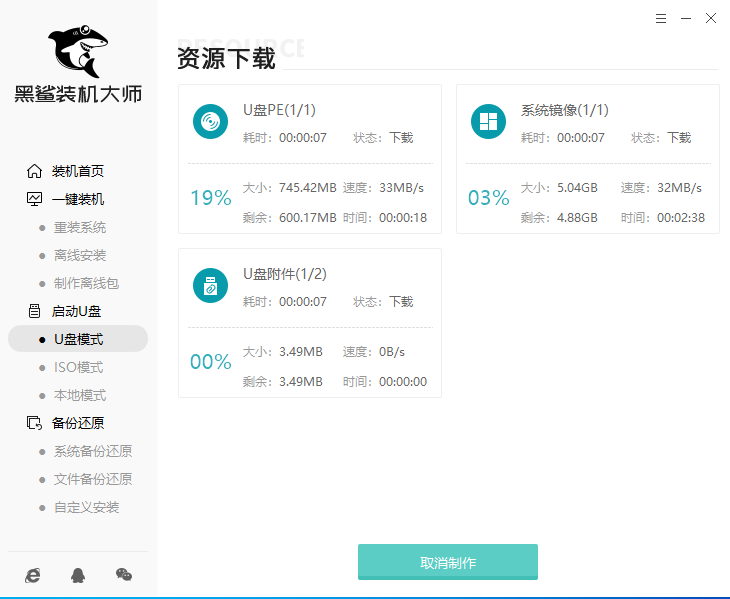Image resolution: width=730 pixels, height=599 pixels.
Task: Click the black shark logo
Action: coord(77,49)
